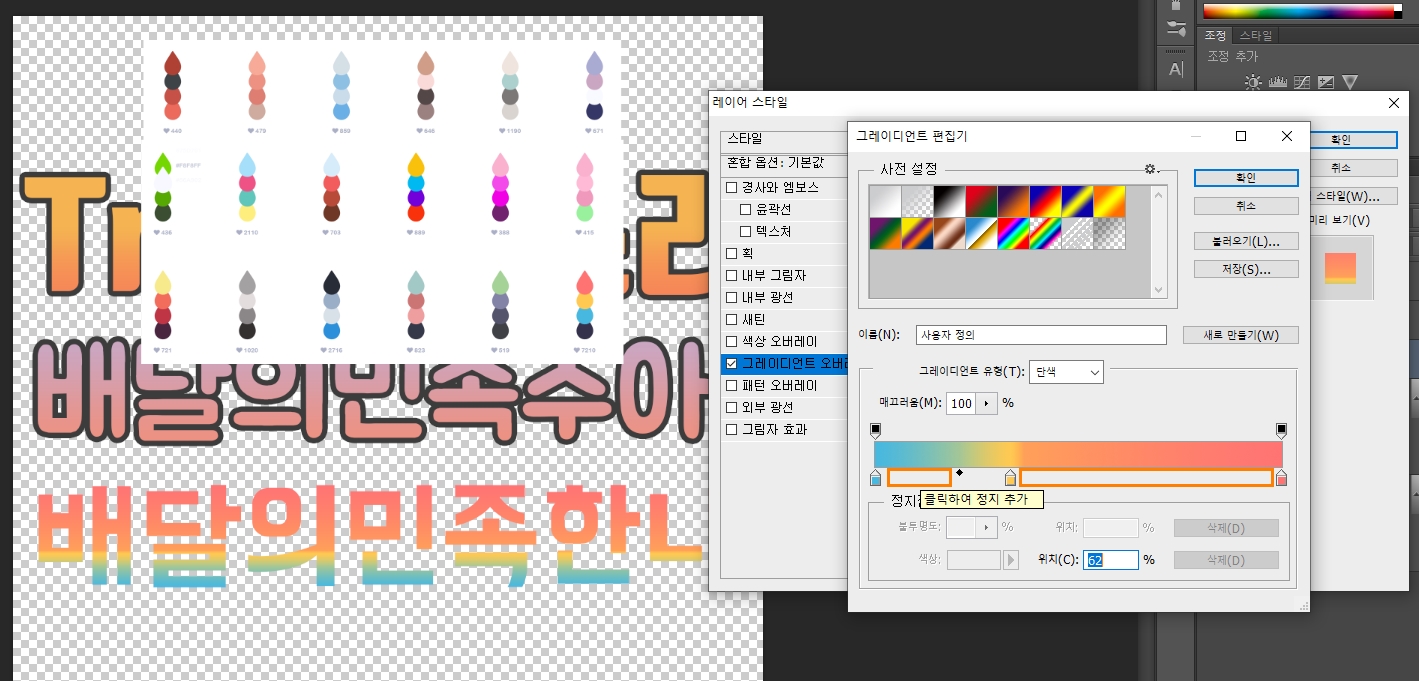This screenshot has width=1419, height=681.
Task: Click 새로 만들기(W) button
Action: coord(1241,335)
